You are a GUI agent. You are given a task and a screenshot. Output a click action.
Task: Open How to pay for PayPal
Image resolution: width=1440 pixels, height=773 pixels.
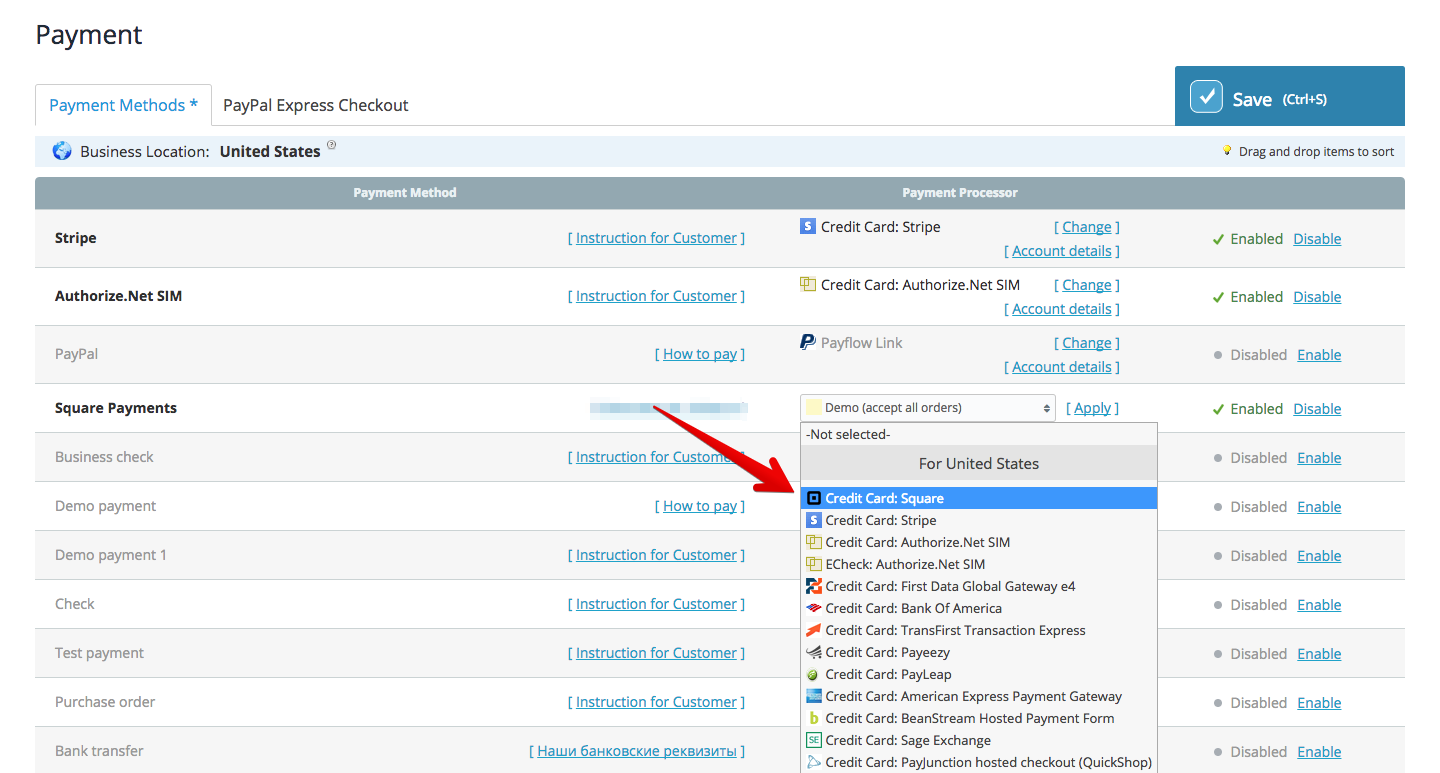(x=700, y=354)
